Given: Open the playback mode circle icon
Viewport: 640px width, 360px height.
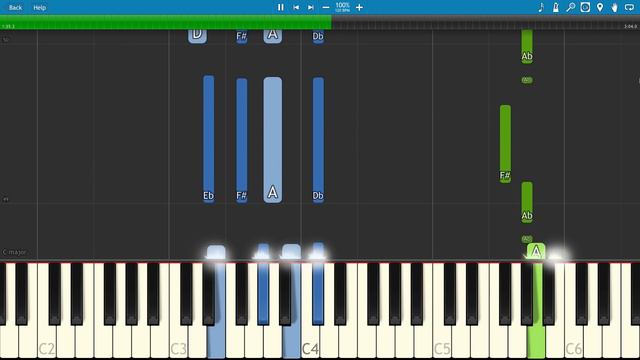Looking at the screenshot, I should point(585,7).
